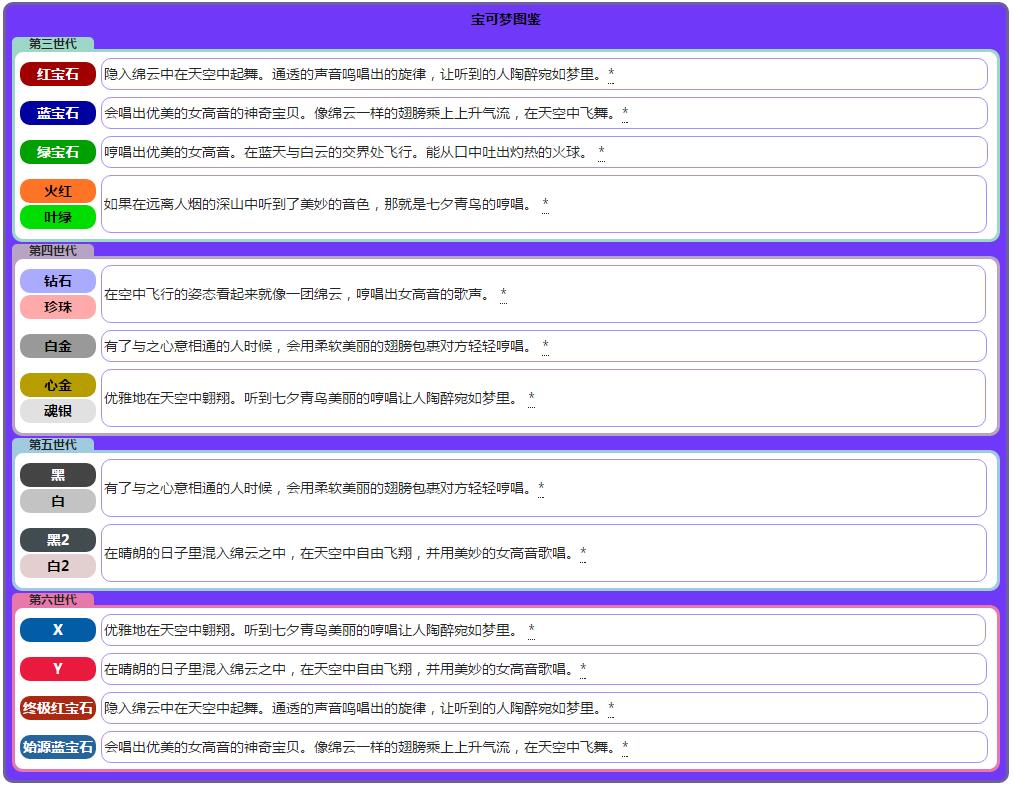Click the 始源蓝宝石 entry starting 会唱出优美的女高音
Image resolution: width=1013 pixels, height=787 pixels.
[544, 747]
